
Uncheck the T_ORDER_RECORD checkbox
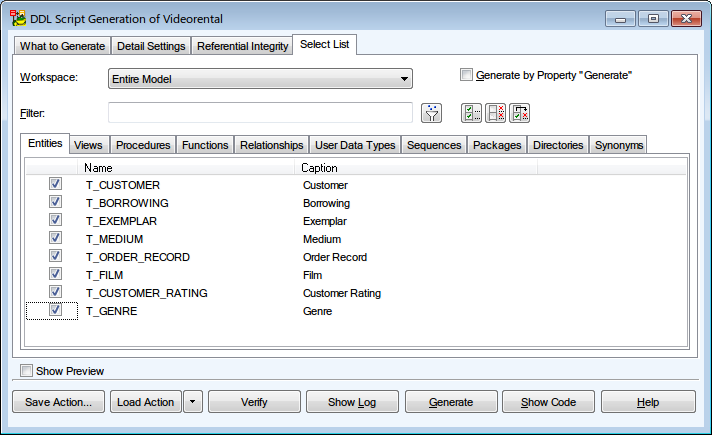click(55, 256)
